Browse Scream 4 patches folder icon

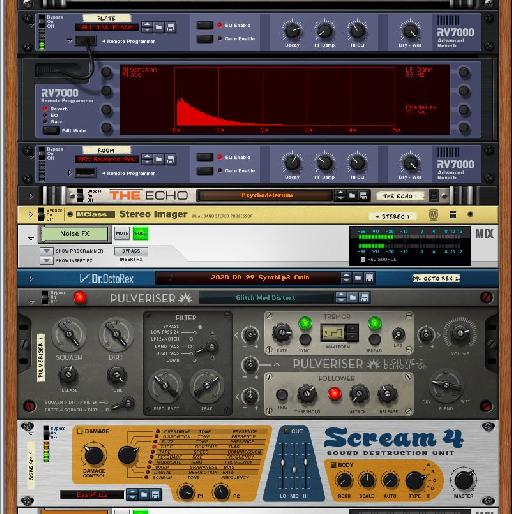(144, 494)
